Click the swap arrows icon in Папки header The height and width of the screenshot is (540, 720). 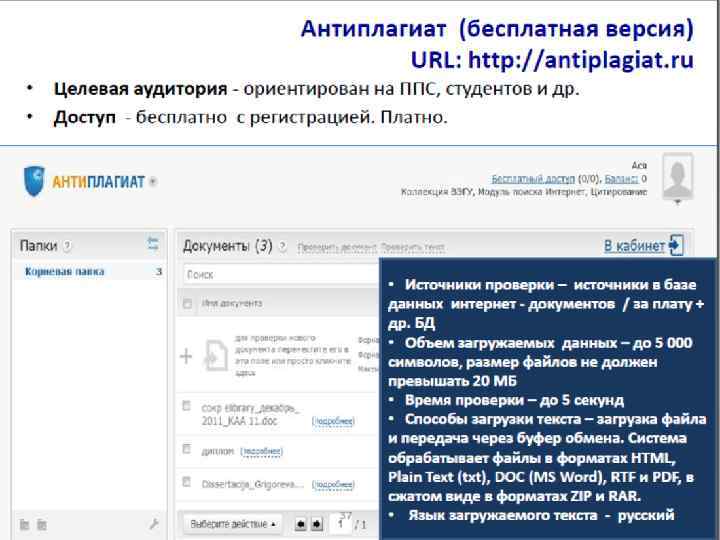(153, 243)
